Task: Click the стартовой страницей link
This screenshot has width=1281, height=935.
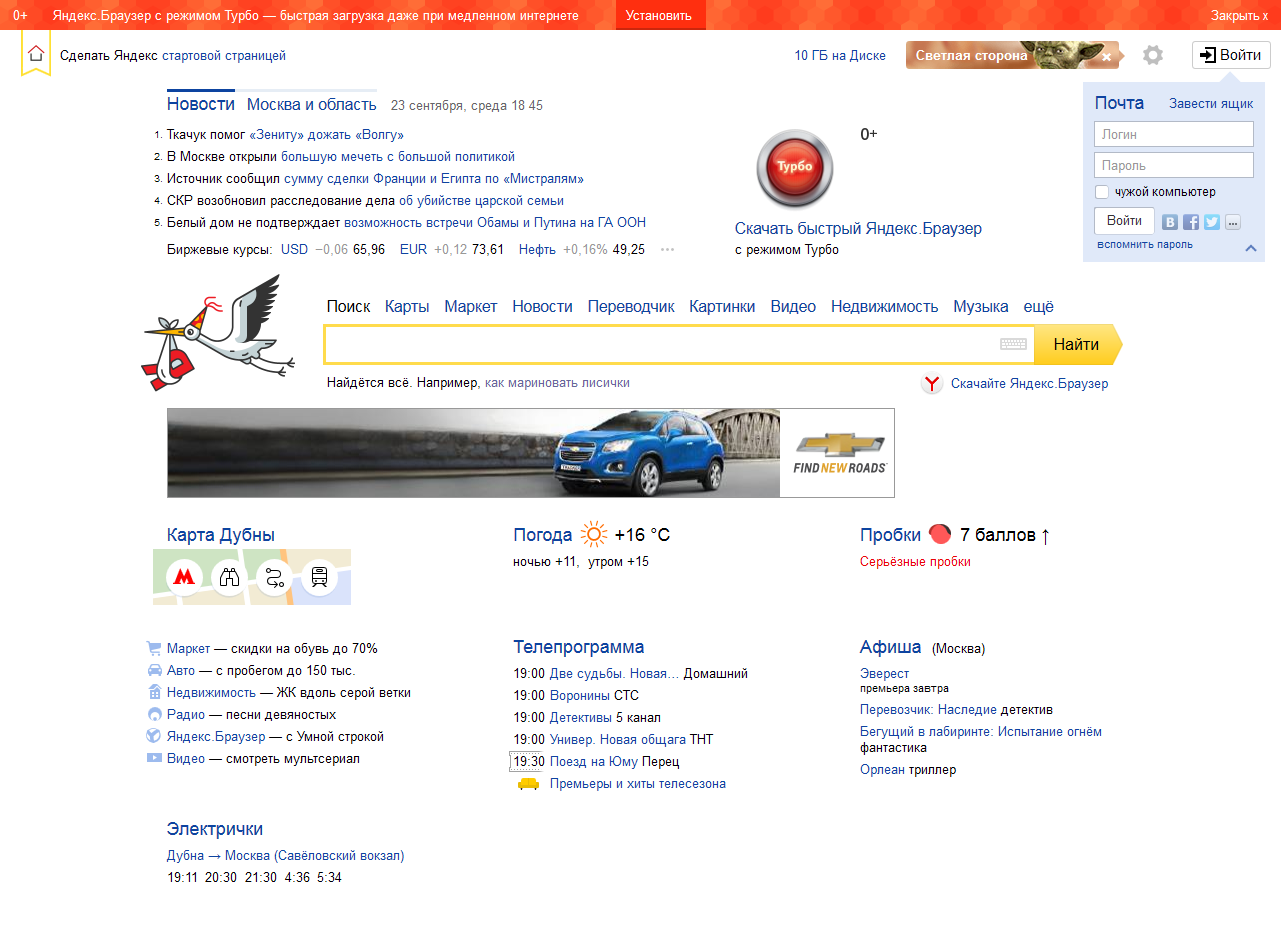Action: (x=224, y=56)
